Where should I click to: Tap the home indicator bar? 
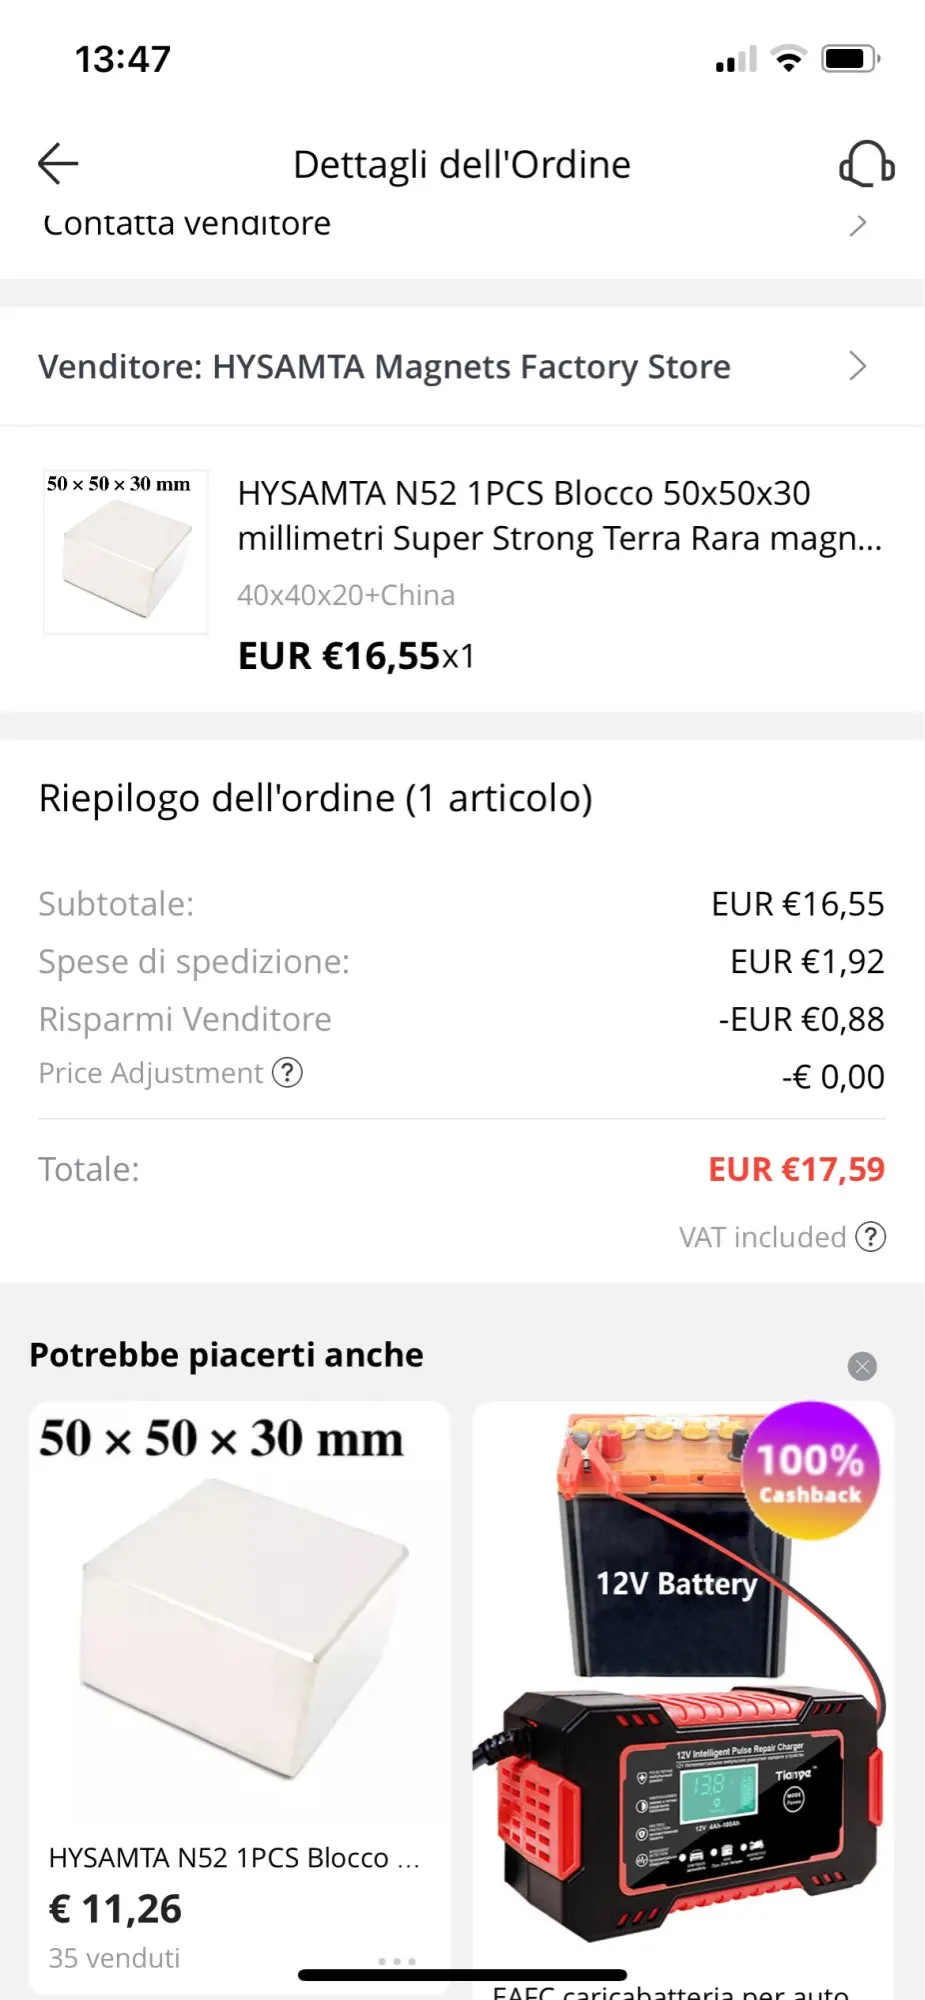point(462,1975)
